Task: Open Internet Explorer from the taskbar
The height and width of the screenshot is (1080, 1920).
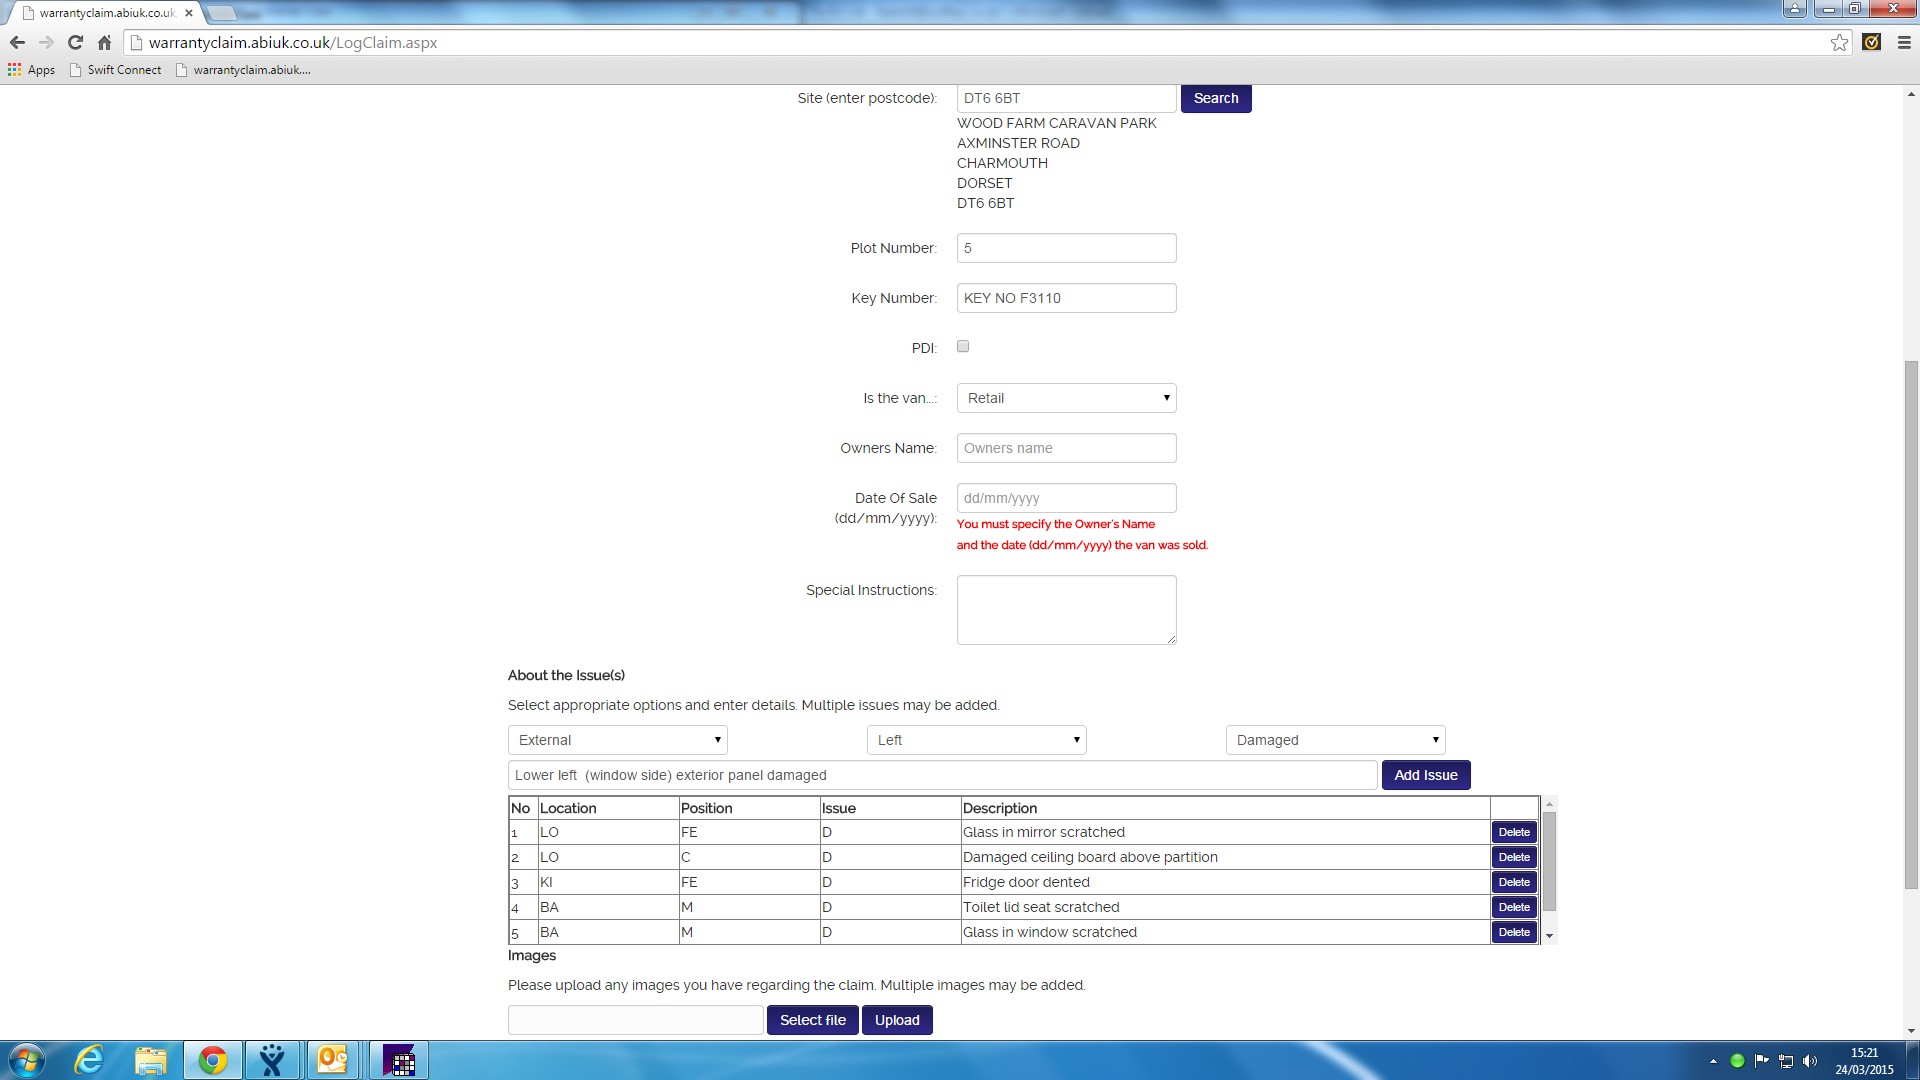Action: coord(89,1060)
